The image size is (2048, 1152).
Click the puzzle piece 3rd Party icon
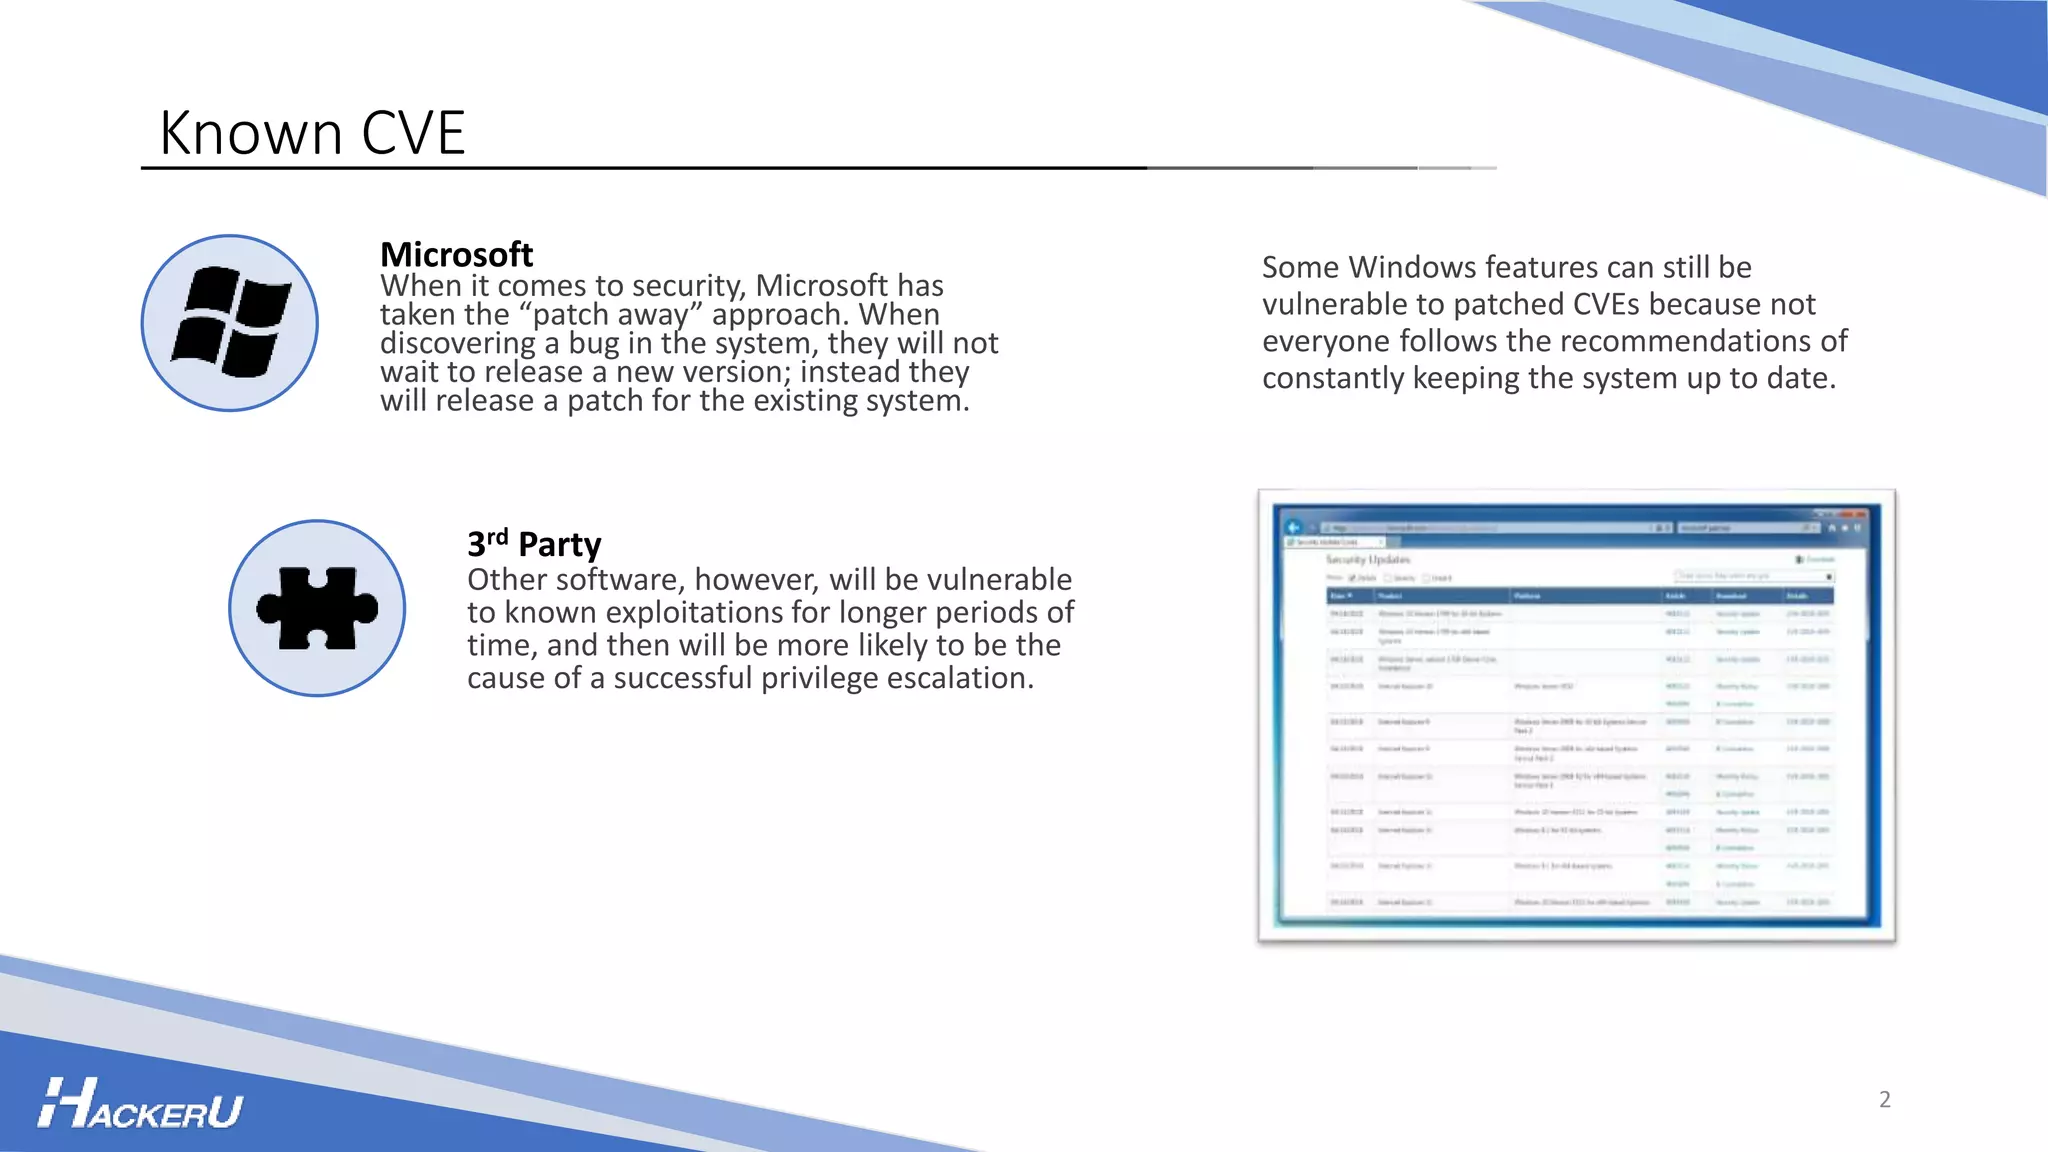tap(317, 608)
